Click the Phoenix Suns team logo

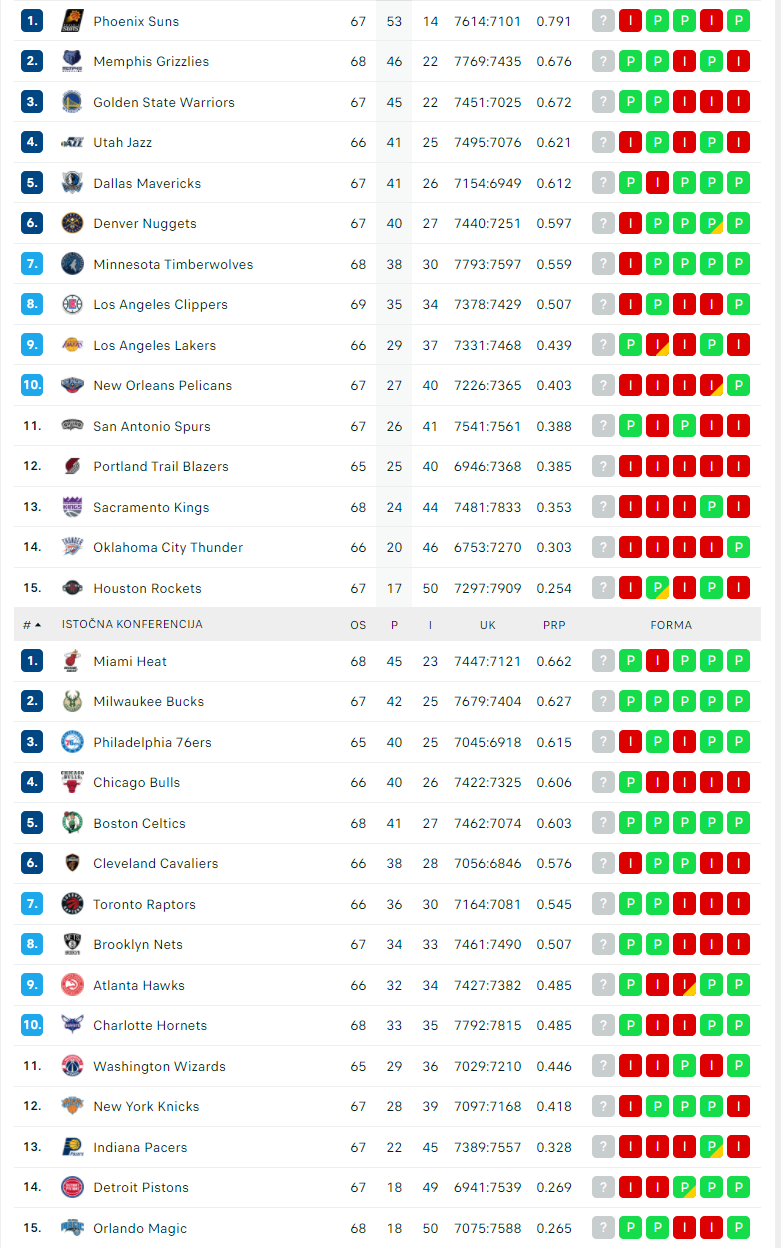(71, 21)
